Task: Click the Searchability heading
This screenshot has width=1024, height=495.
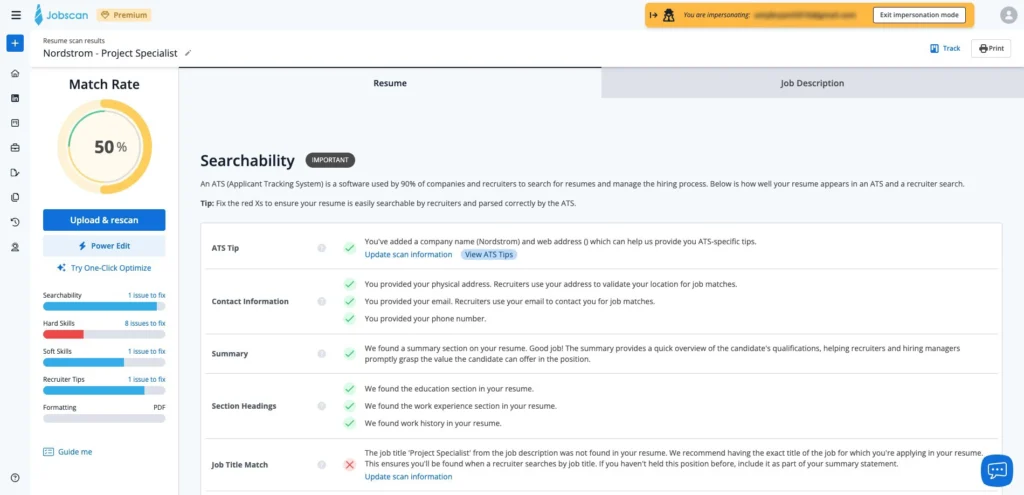Action: (248, 161)
